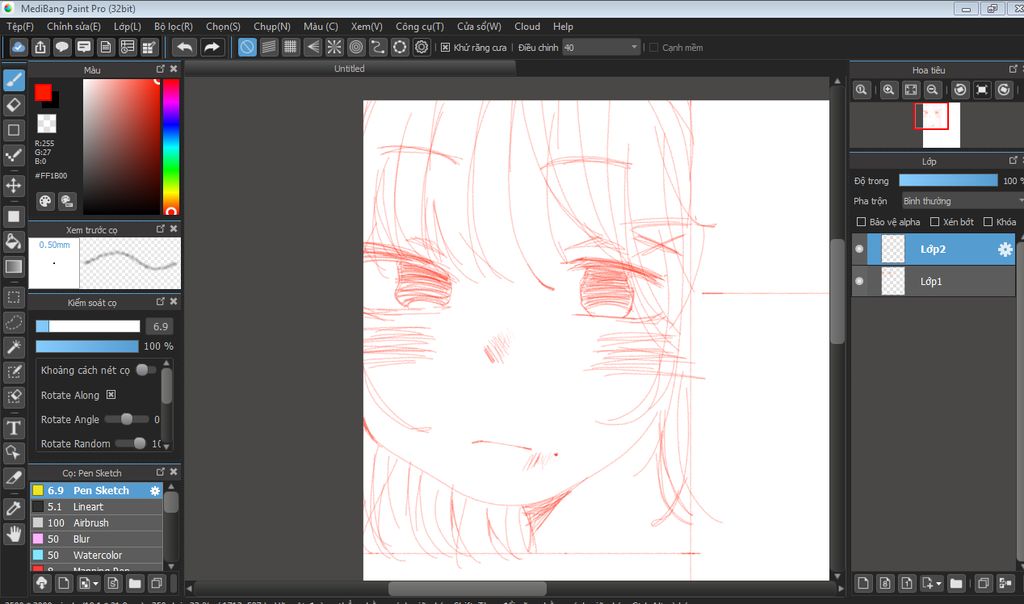Enable vanishing point snap
Image resolution: width=1024 pixels, height=604 pixels.
(x=313, y=47)
